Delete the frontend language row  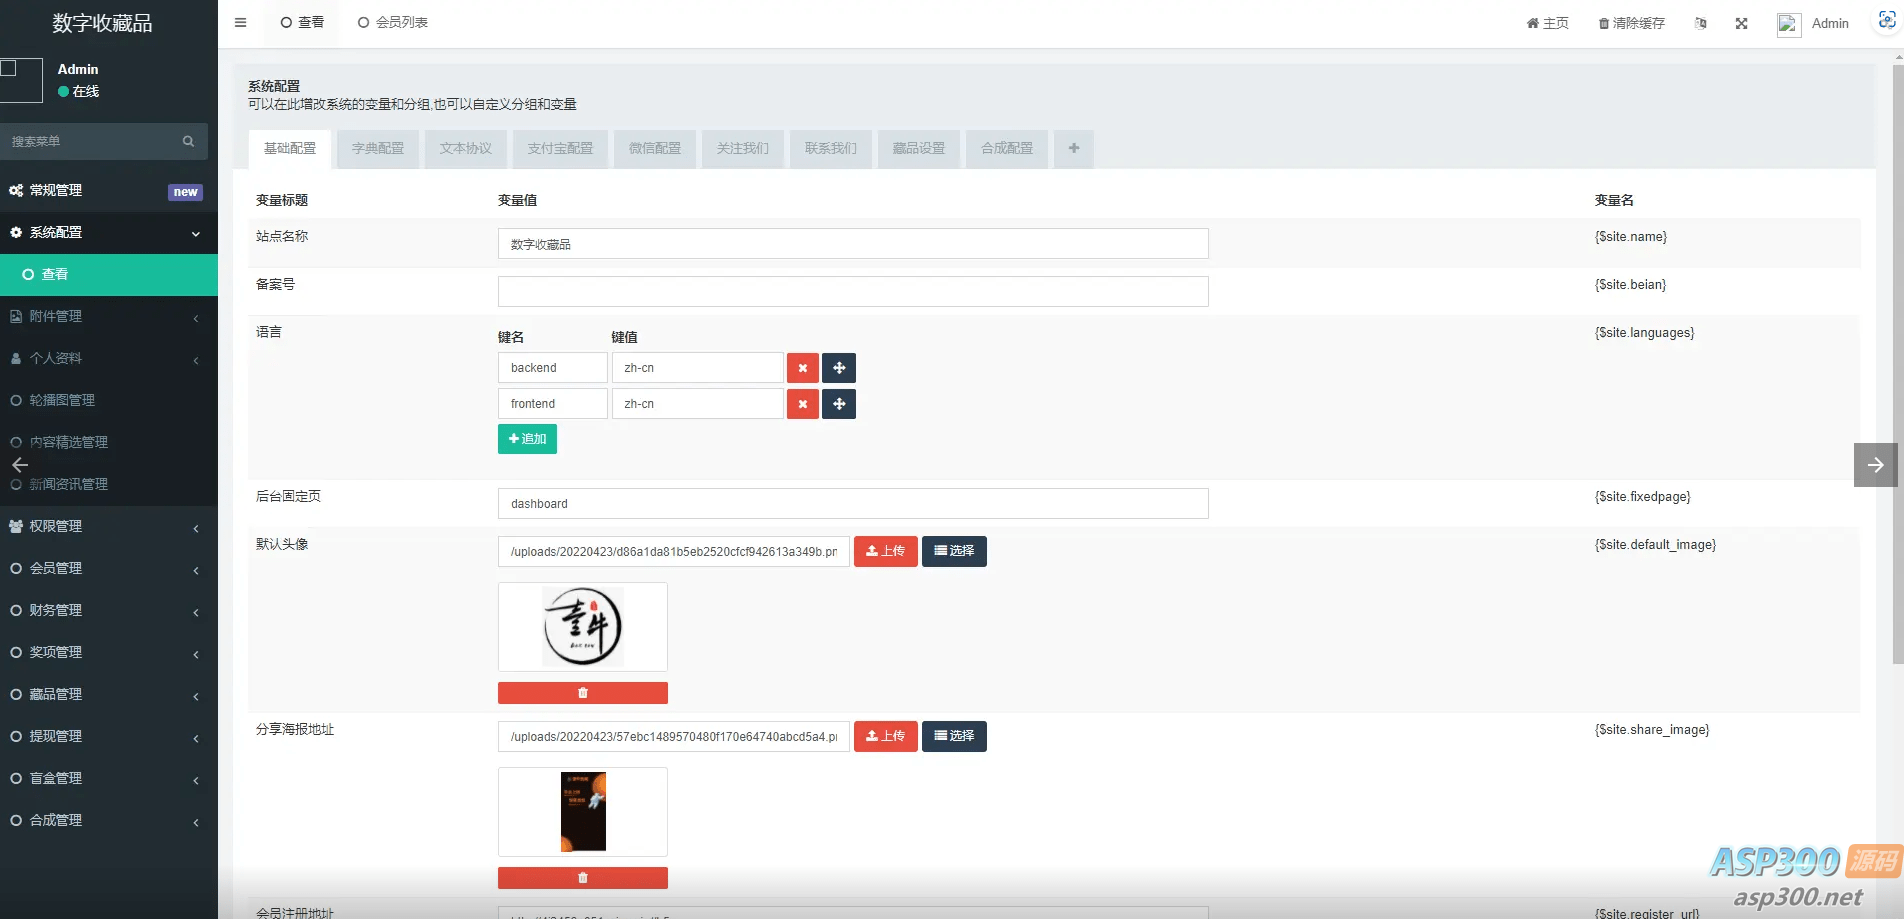coord(803,404)
